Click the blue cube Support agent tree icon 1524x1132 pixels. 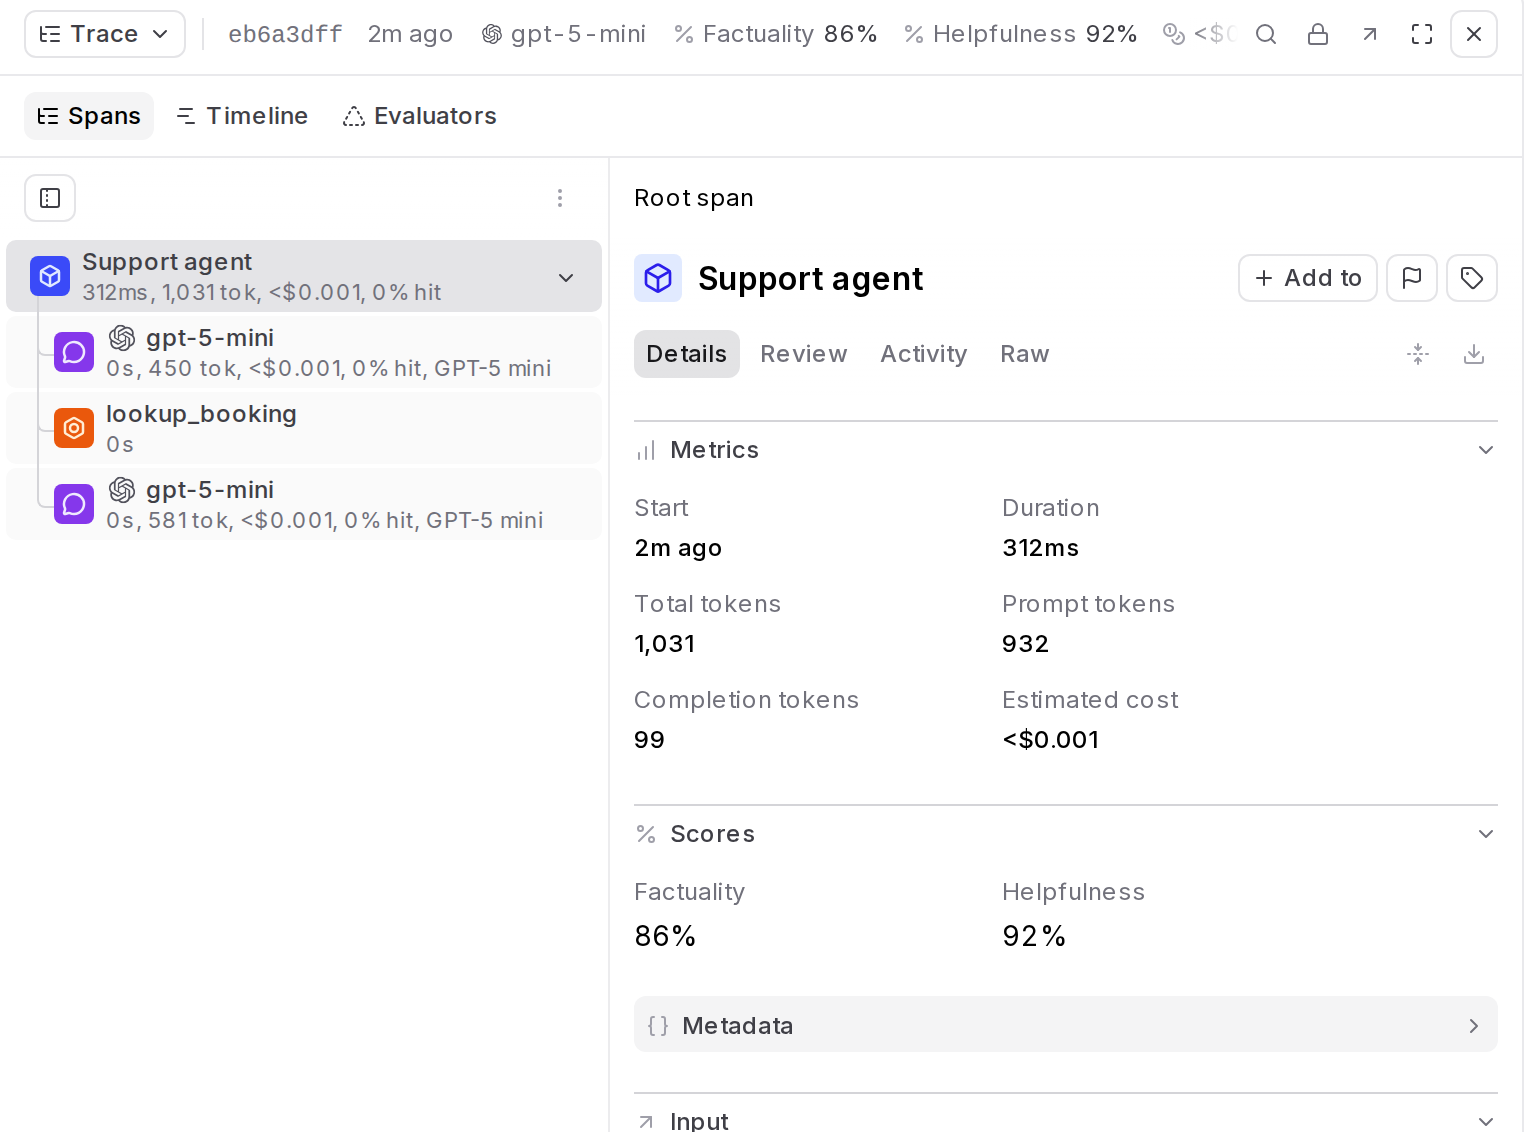pos(50,276)
